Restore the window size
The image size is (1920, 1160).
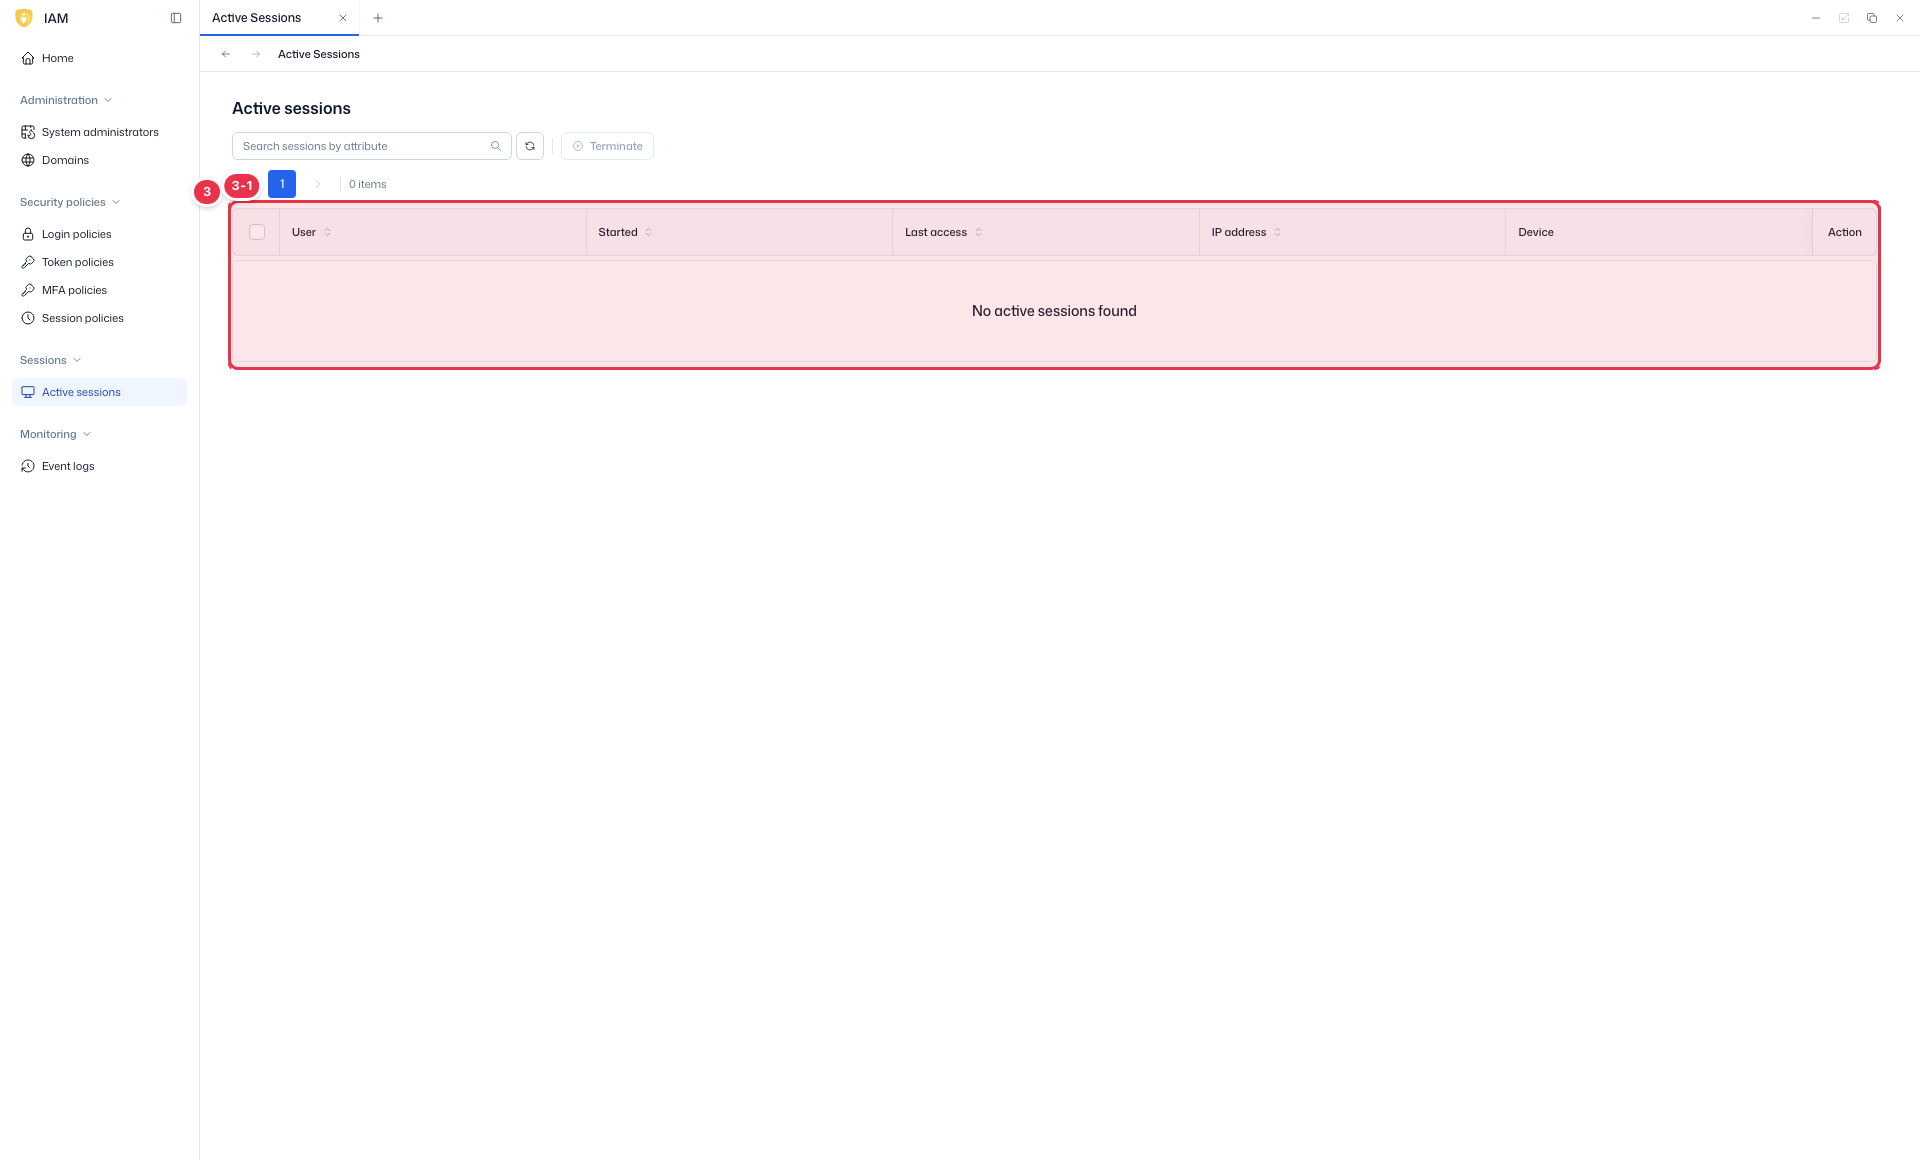coord(1872,18)
